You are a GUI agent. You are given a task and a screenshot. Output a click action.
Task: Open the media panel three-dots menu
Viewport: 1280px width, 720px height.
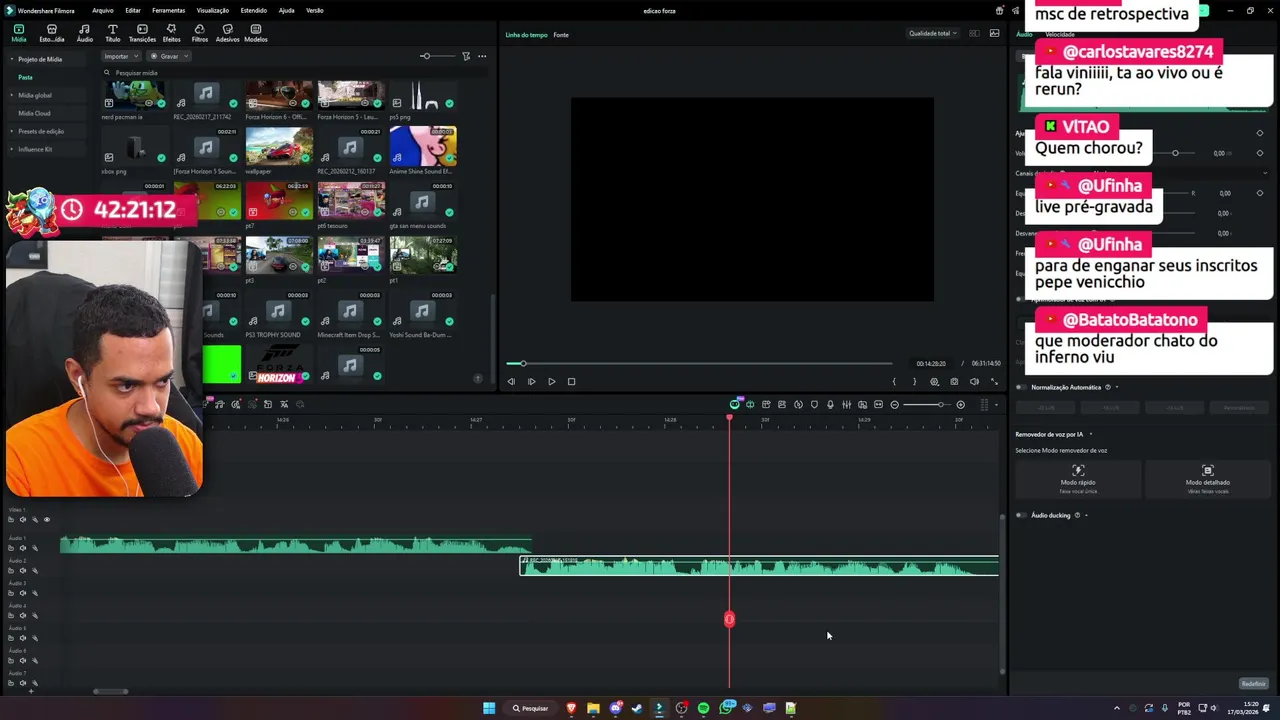482,56
